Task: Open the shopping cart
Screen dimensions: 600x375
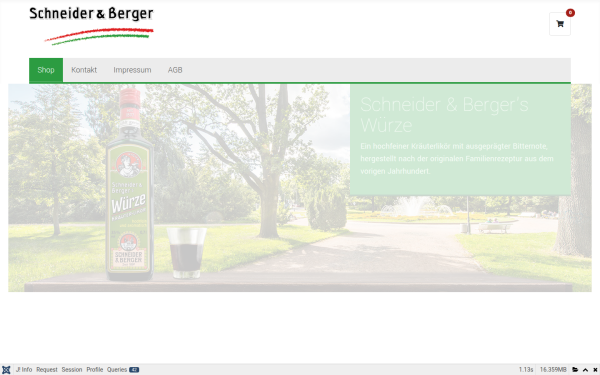Action: [x=560, y=24]
